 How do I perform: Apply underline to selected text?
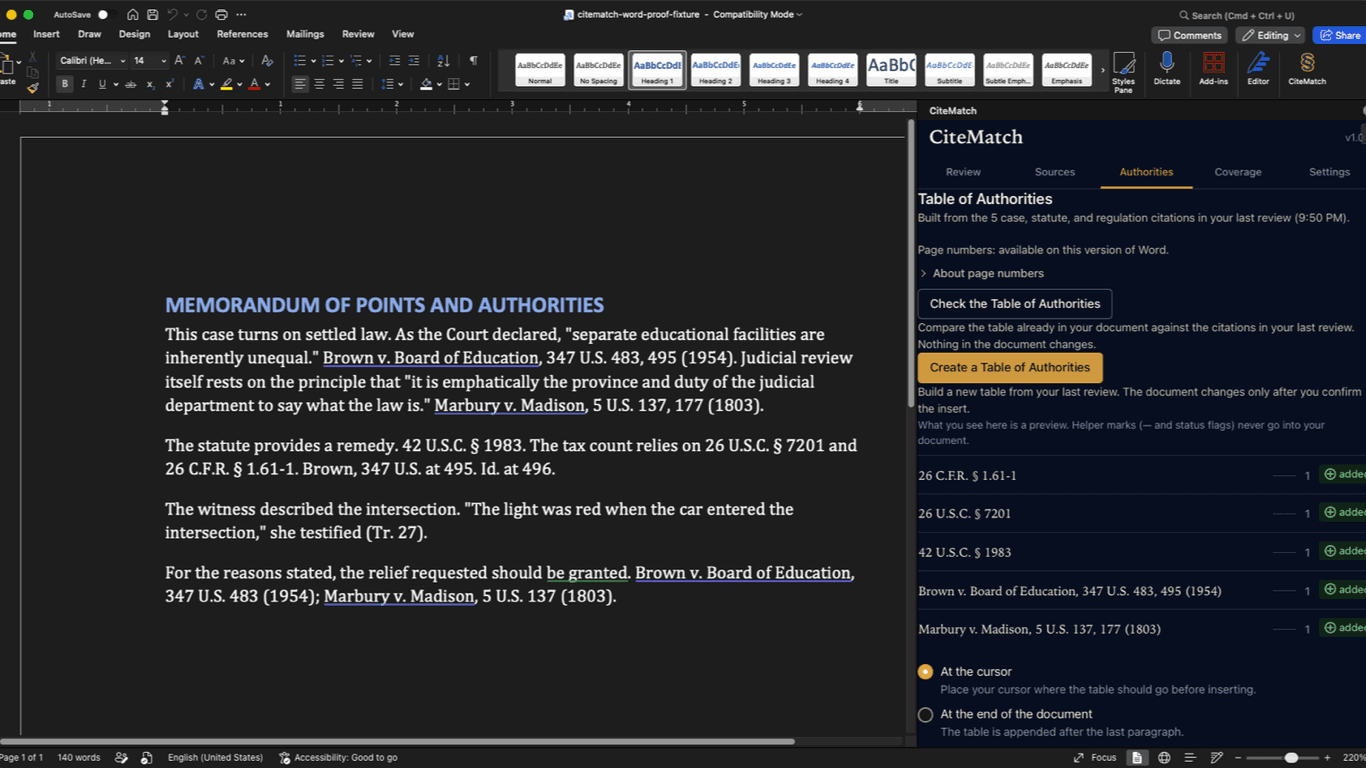coord(101,84)
